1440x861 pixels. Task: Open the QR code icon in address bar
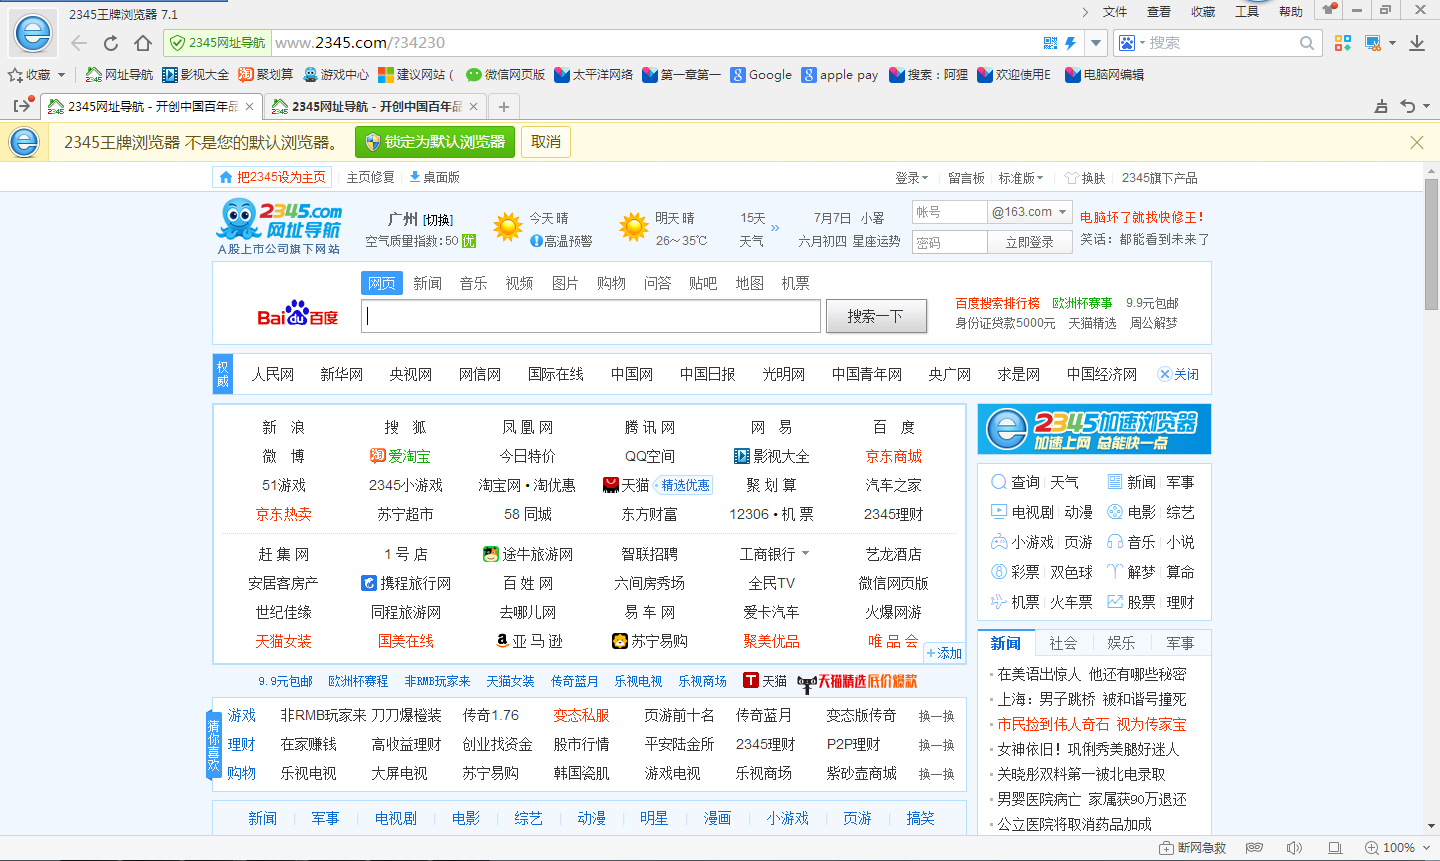(x=1050, y=43)
